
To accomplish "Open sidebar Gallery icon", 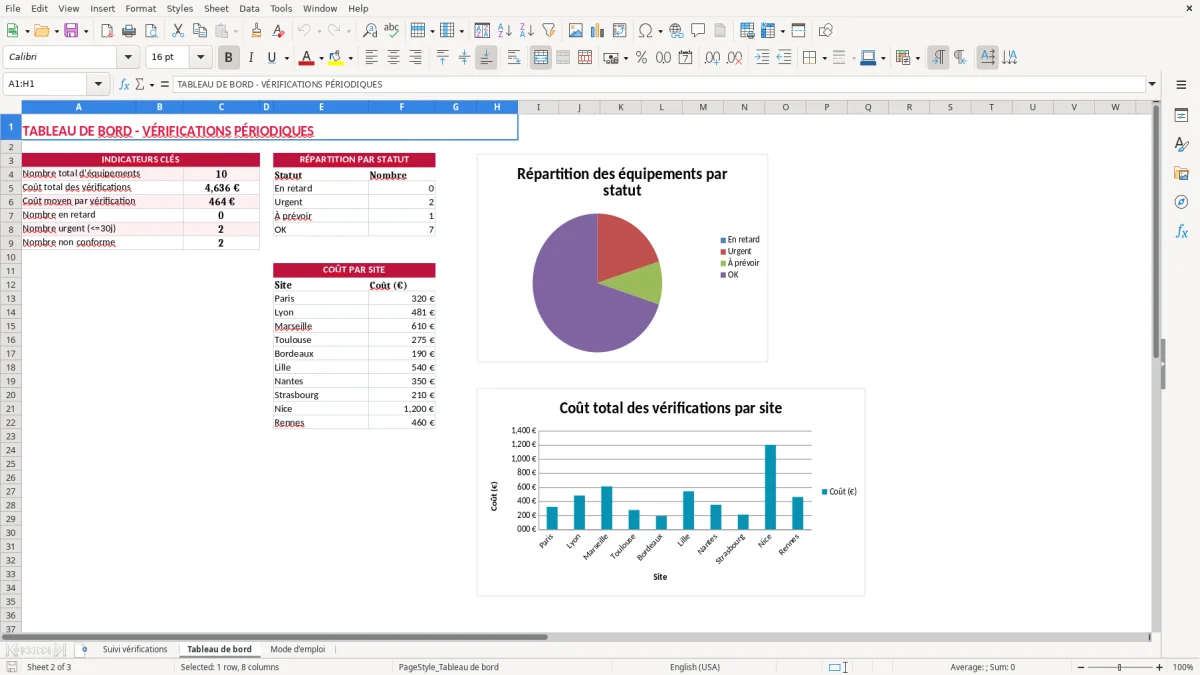I will [1181, 173].
